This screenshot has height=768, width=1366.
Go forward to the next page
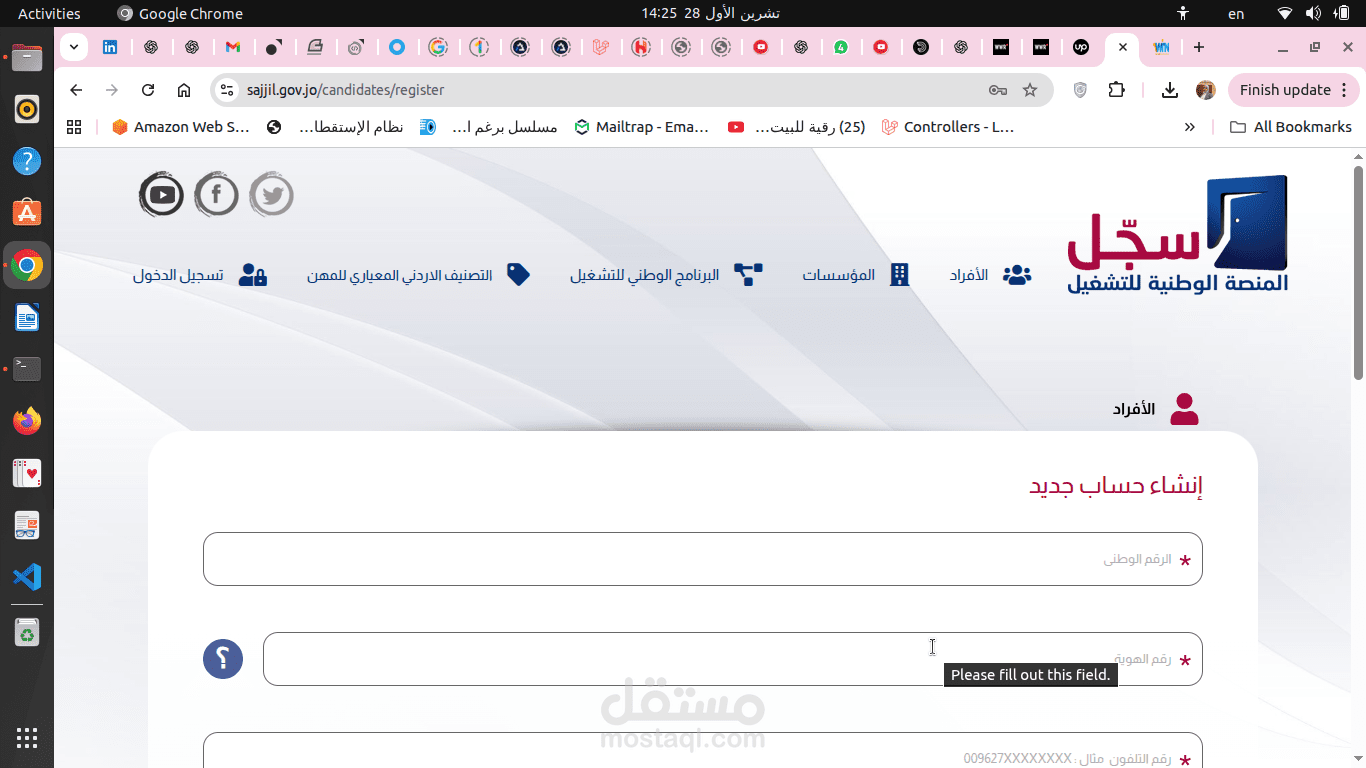(x=112, y=90)
